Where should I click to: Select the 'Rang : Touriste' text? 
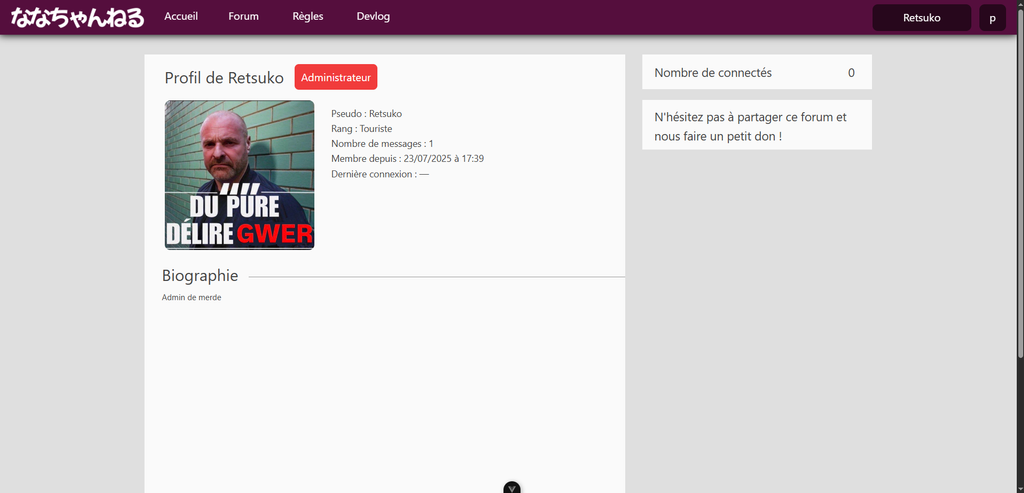point(361,129)
